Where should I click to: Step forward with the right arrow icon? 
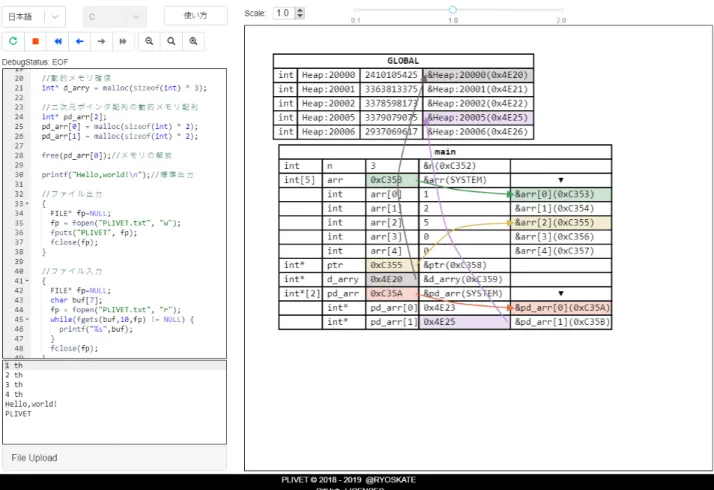(102, 41)
